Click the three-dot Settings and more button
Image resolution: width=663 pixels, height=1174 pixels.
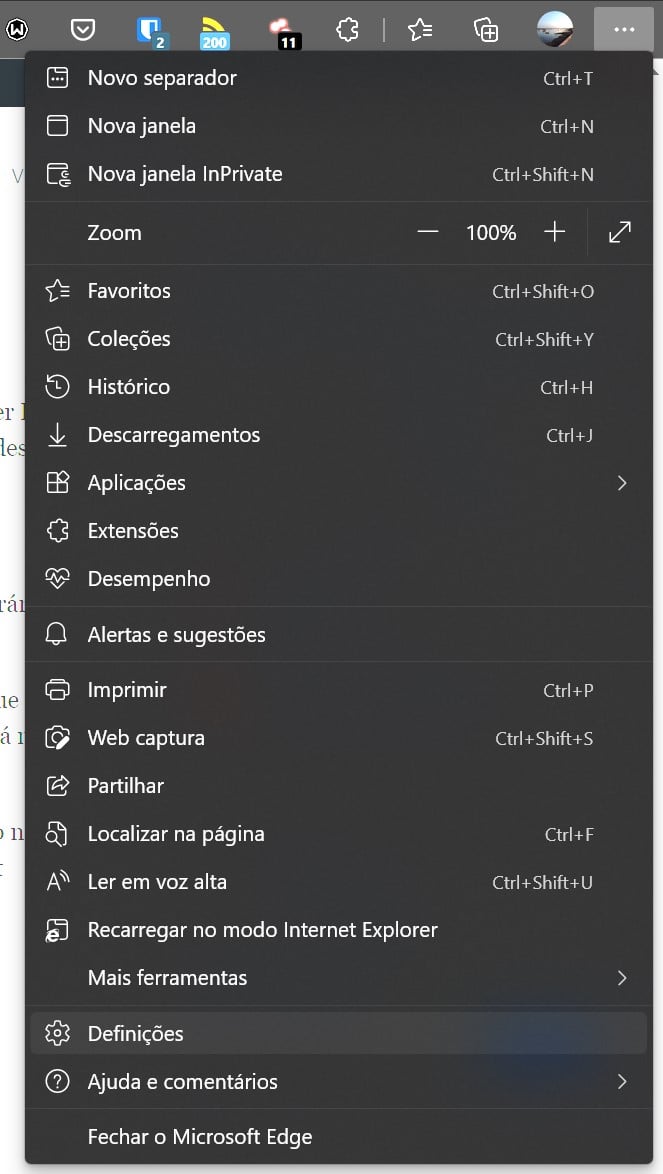(x=624, y=30)
